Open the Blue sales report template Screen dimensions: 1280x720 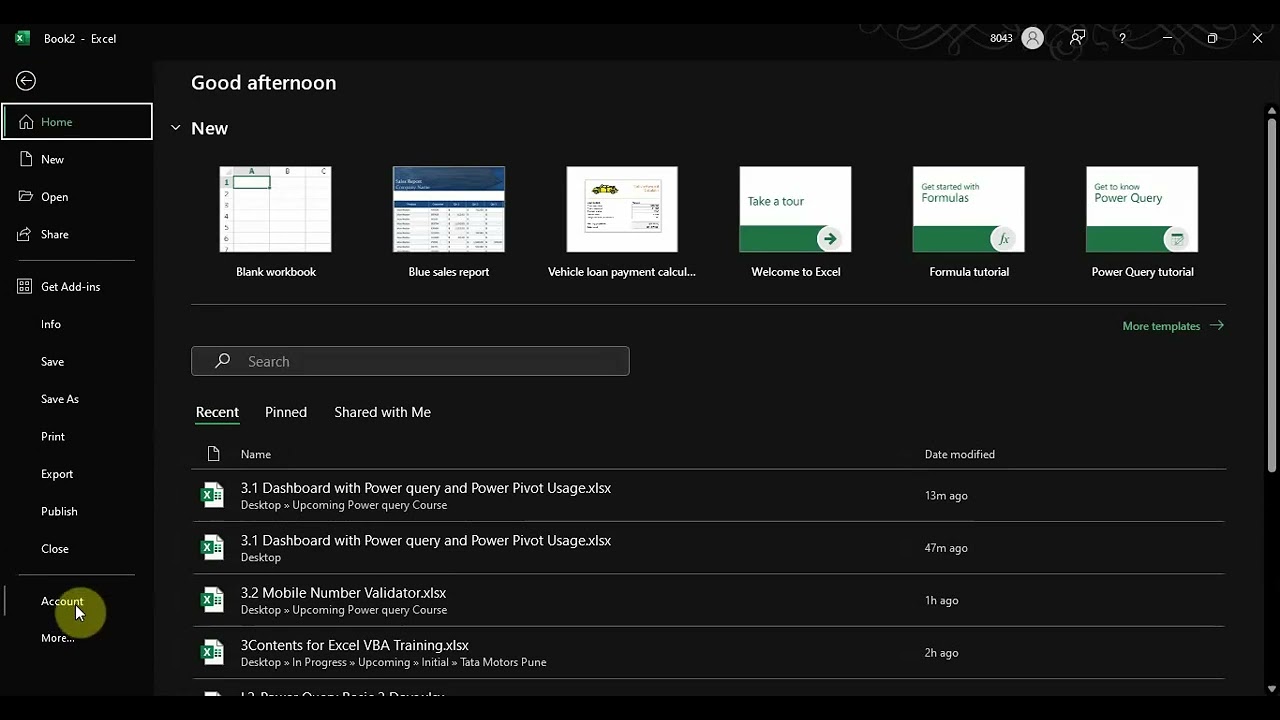449,222
